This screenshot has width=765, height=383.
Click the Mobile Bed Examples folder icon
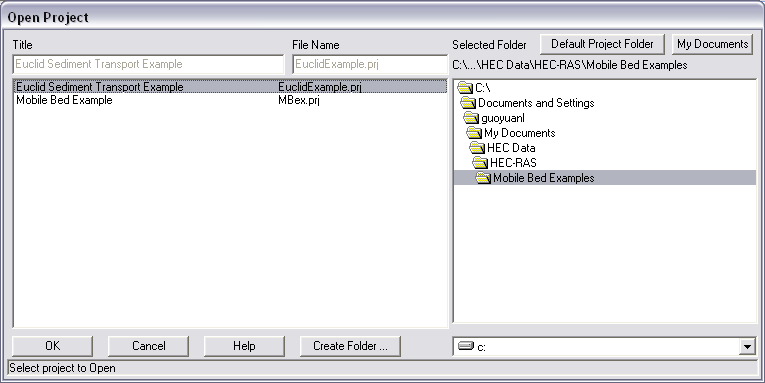click(x=483, y=178)
